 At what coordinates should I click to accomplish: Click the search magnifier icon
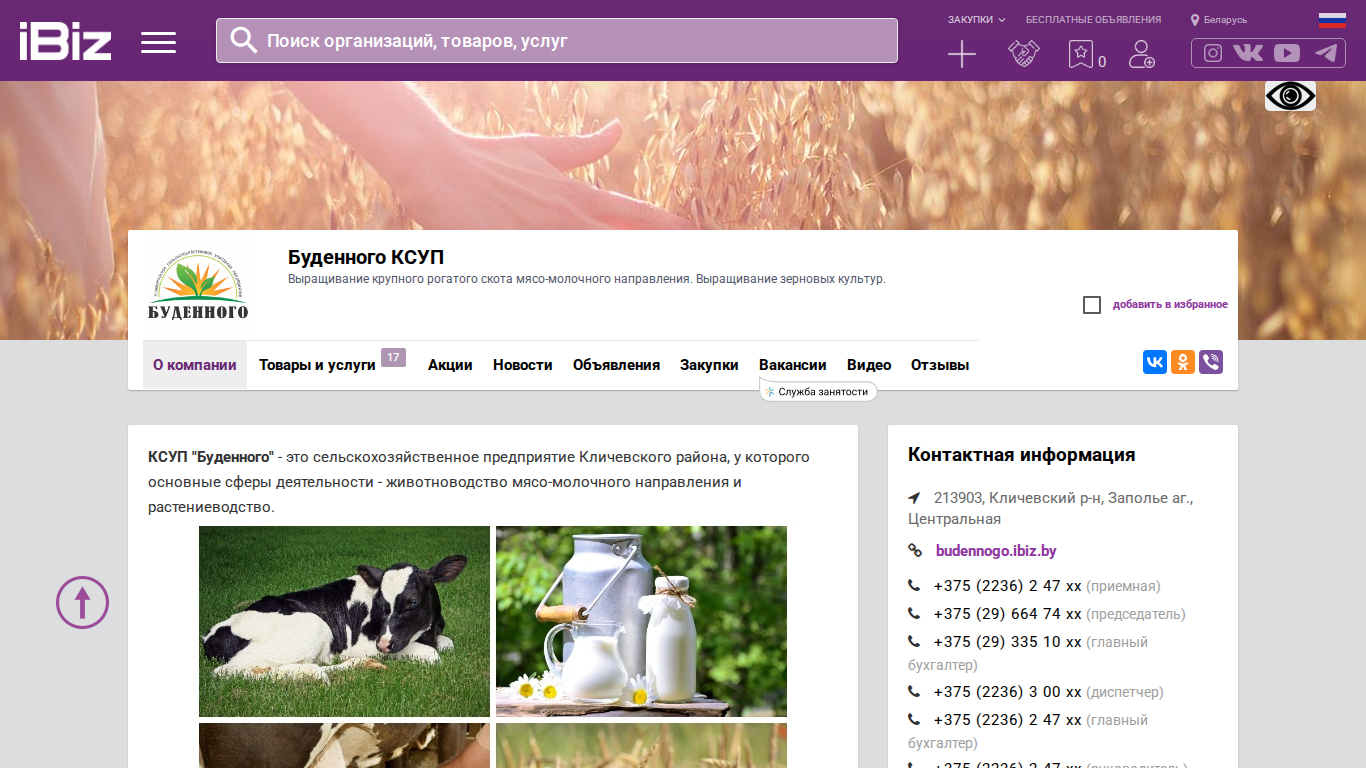point(244,40)
